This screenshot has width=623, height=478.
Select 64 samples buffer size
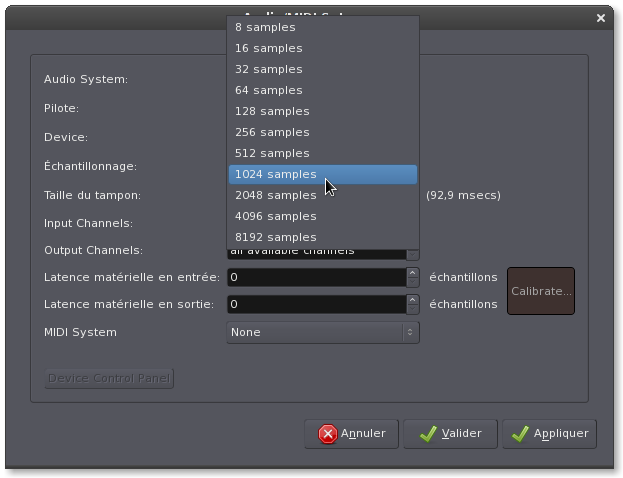click(268, 90)
